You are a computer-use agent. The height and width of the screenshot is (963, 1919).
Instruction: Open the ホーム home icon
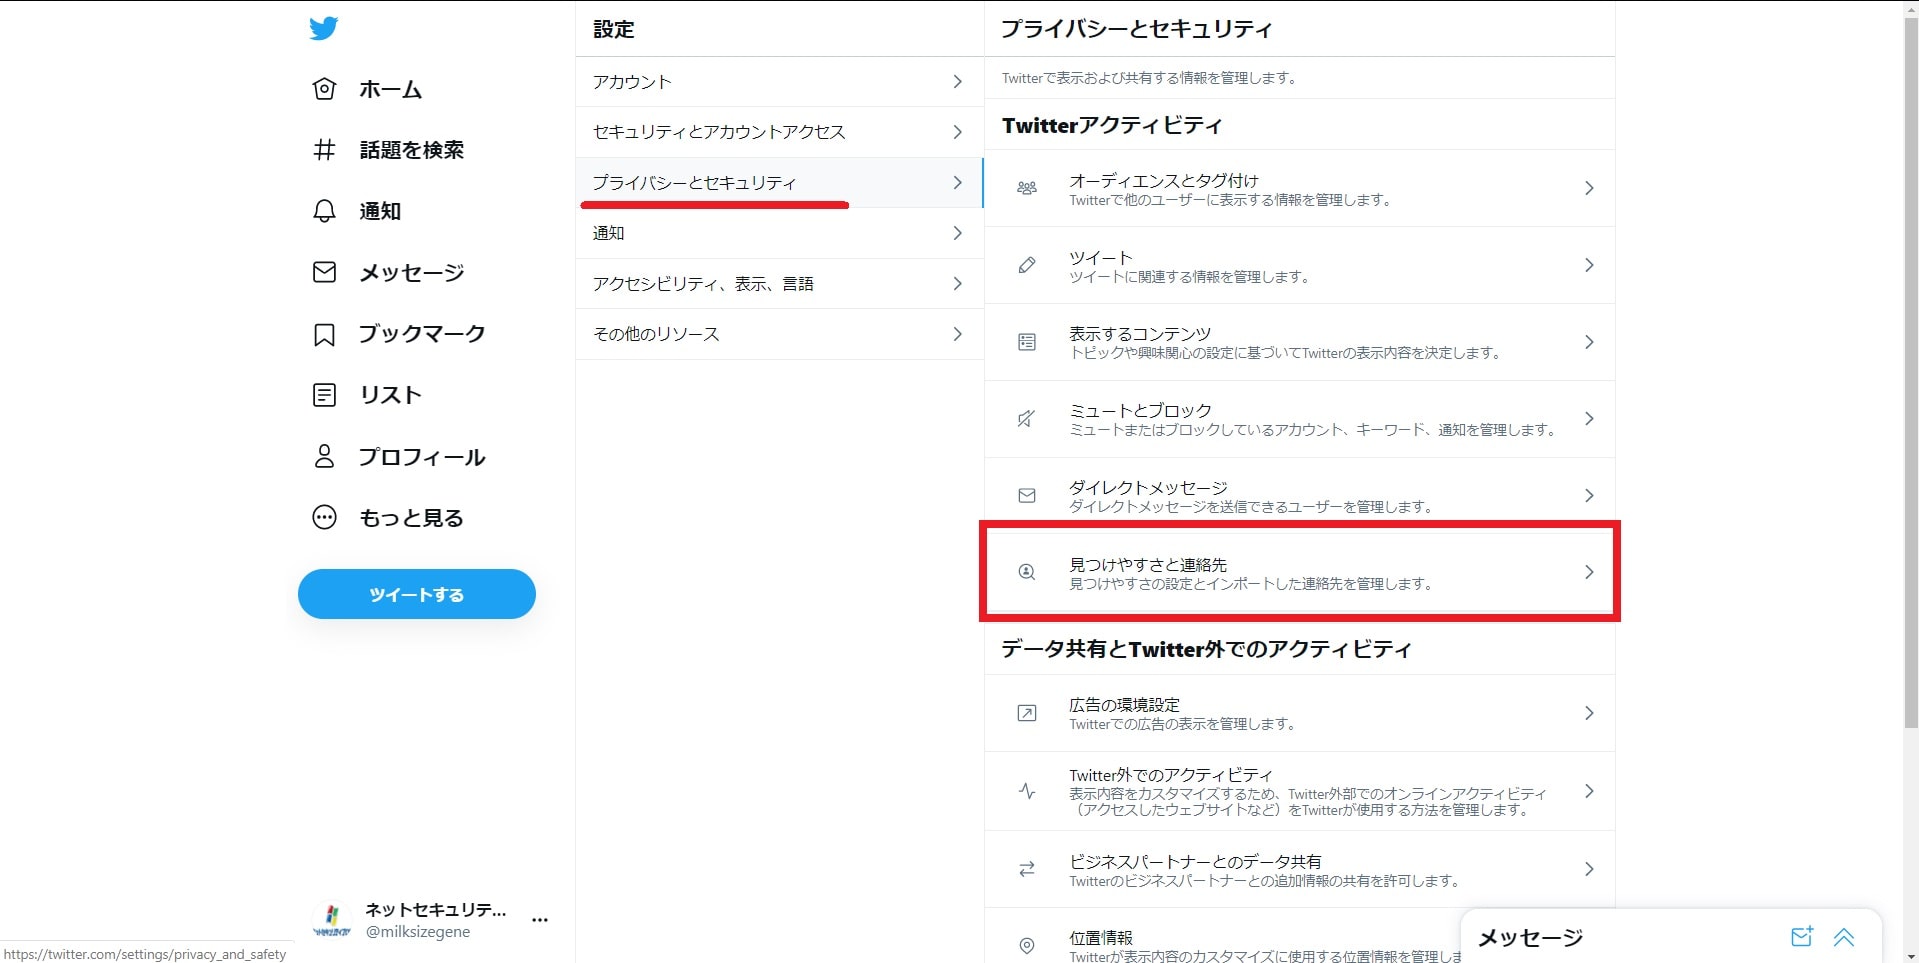[324, 89]
